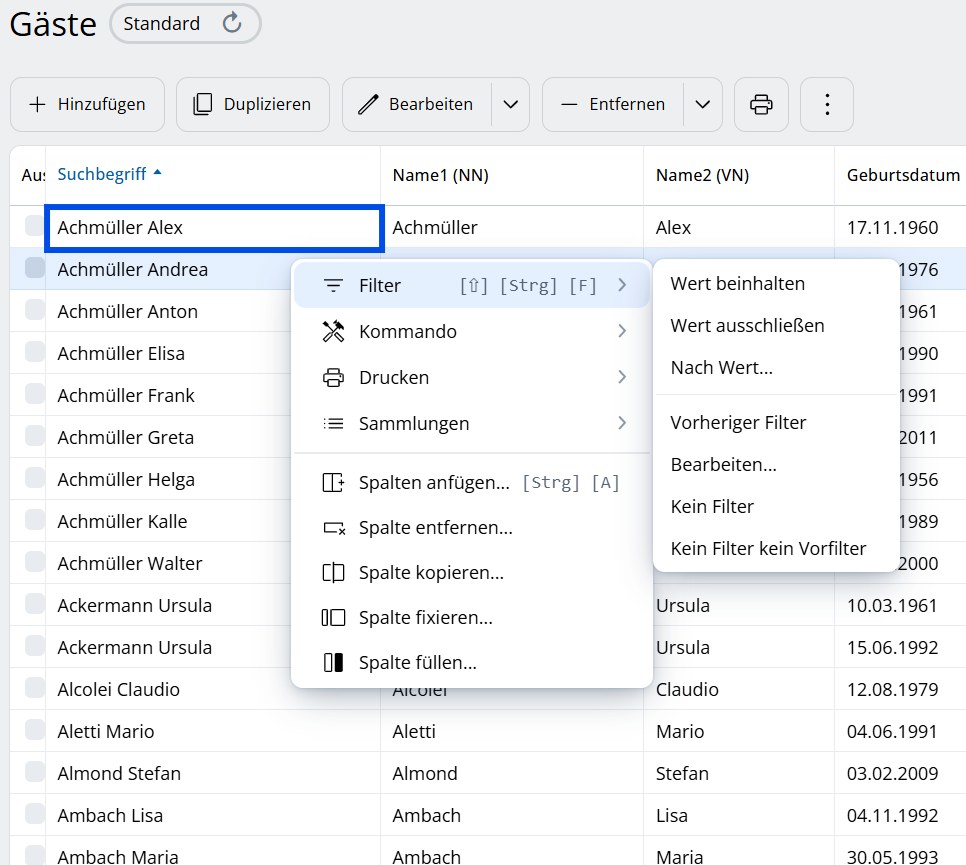The image size is (966, 865).
Task: Click the Duplizieren button
Action: (253, 105)
